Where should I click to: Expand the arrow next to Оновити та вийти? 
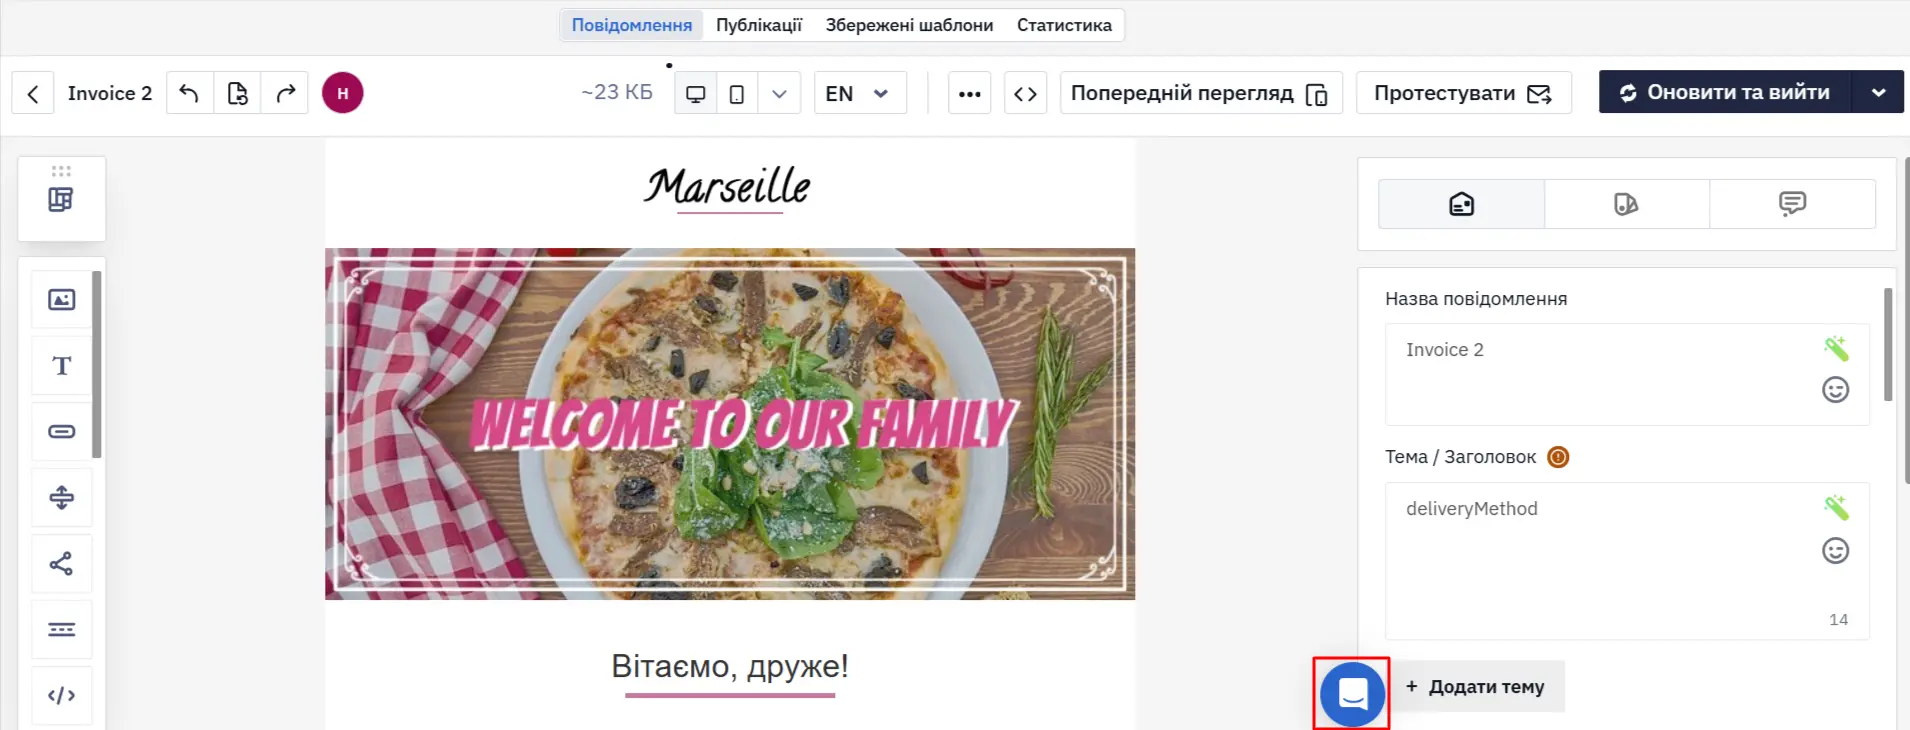pos(1878,92)
